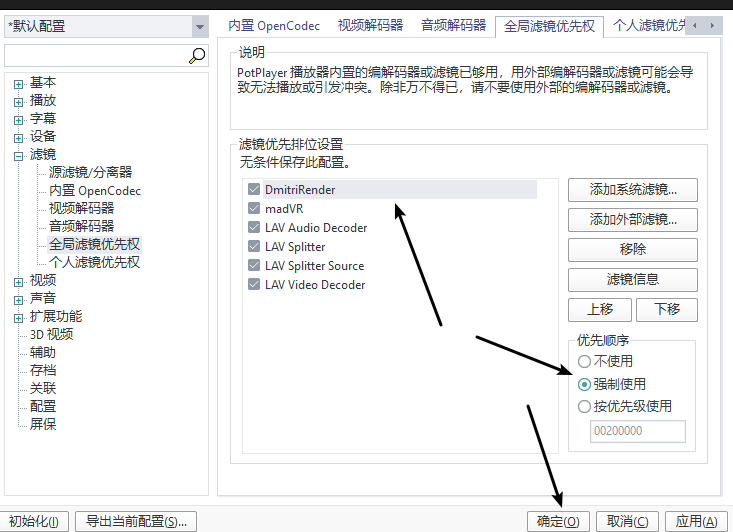Open the 3D 视频 settings page

point(51,335)
